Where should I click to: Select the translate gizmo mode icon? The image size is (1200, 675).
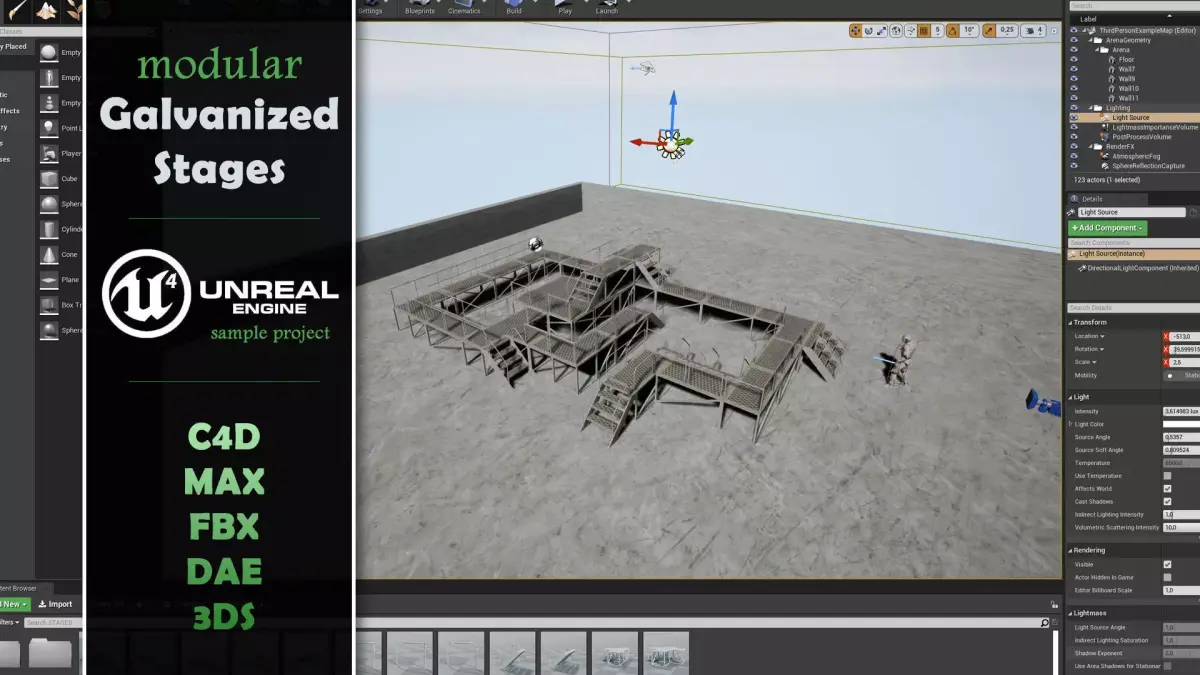pyautogui.click(x=856, y=31)
